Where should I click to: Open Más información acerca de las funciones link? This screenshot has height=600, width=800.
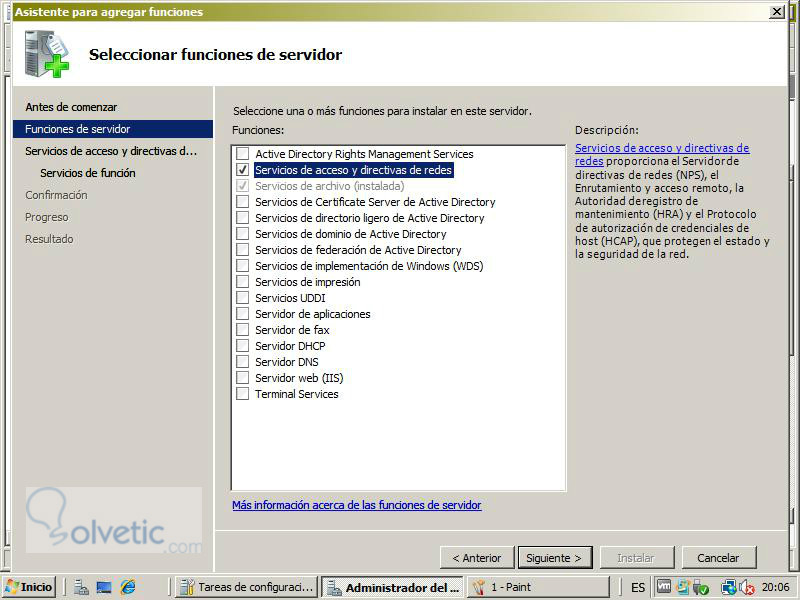click(x=357, y=505)
